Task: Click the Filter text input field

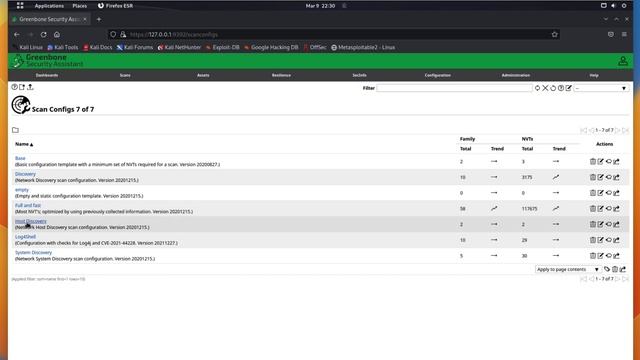Action: [x=454, y=88]
